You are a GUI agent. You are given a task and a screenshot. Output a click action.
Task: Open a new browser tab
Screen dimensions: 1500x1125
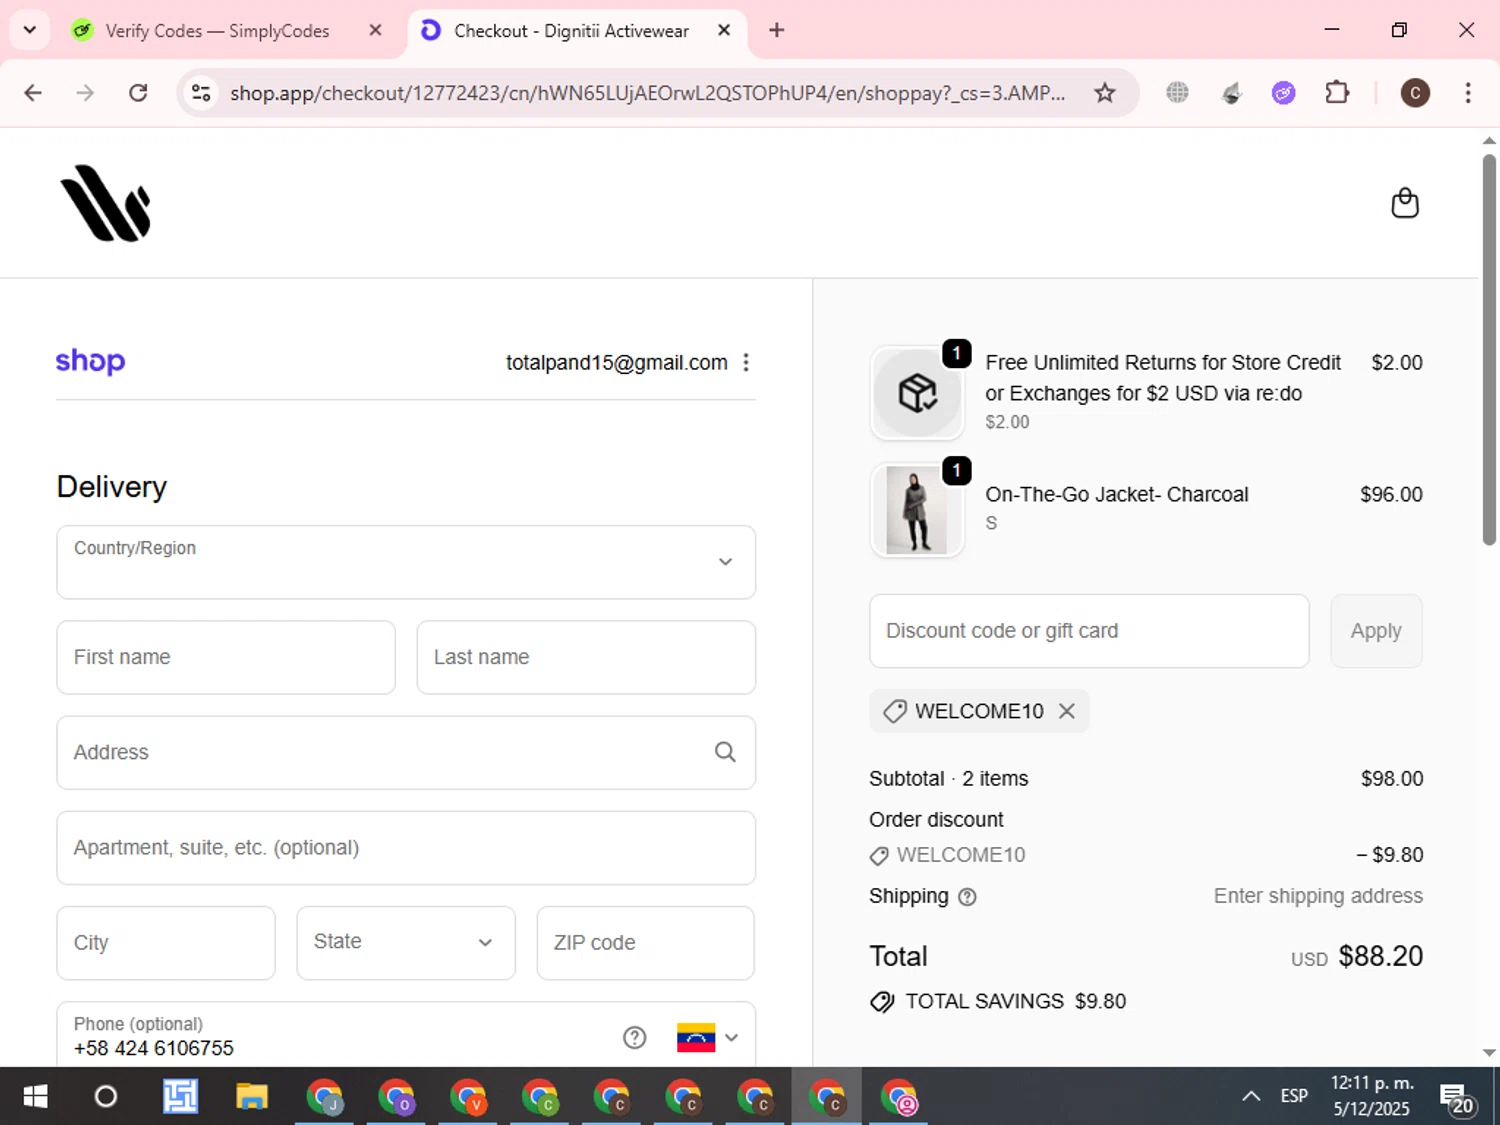[776, 30]
